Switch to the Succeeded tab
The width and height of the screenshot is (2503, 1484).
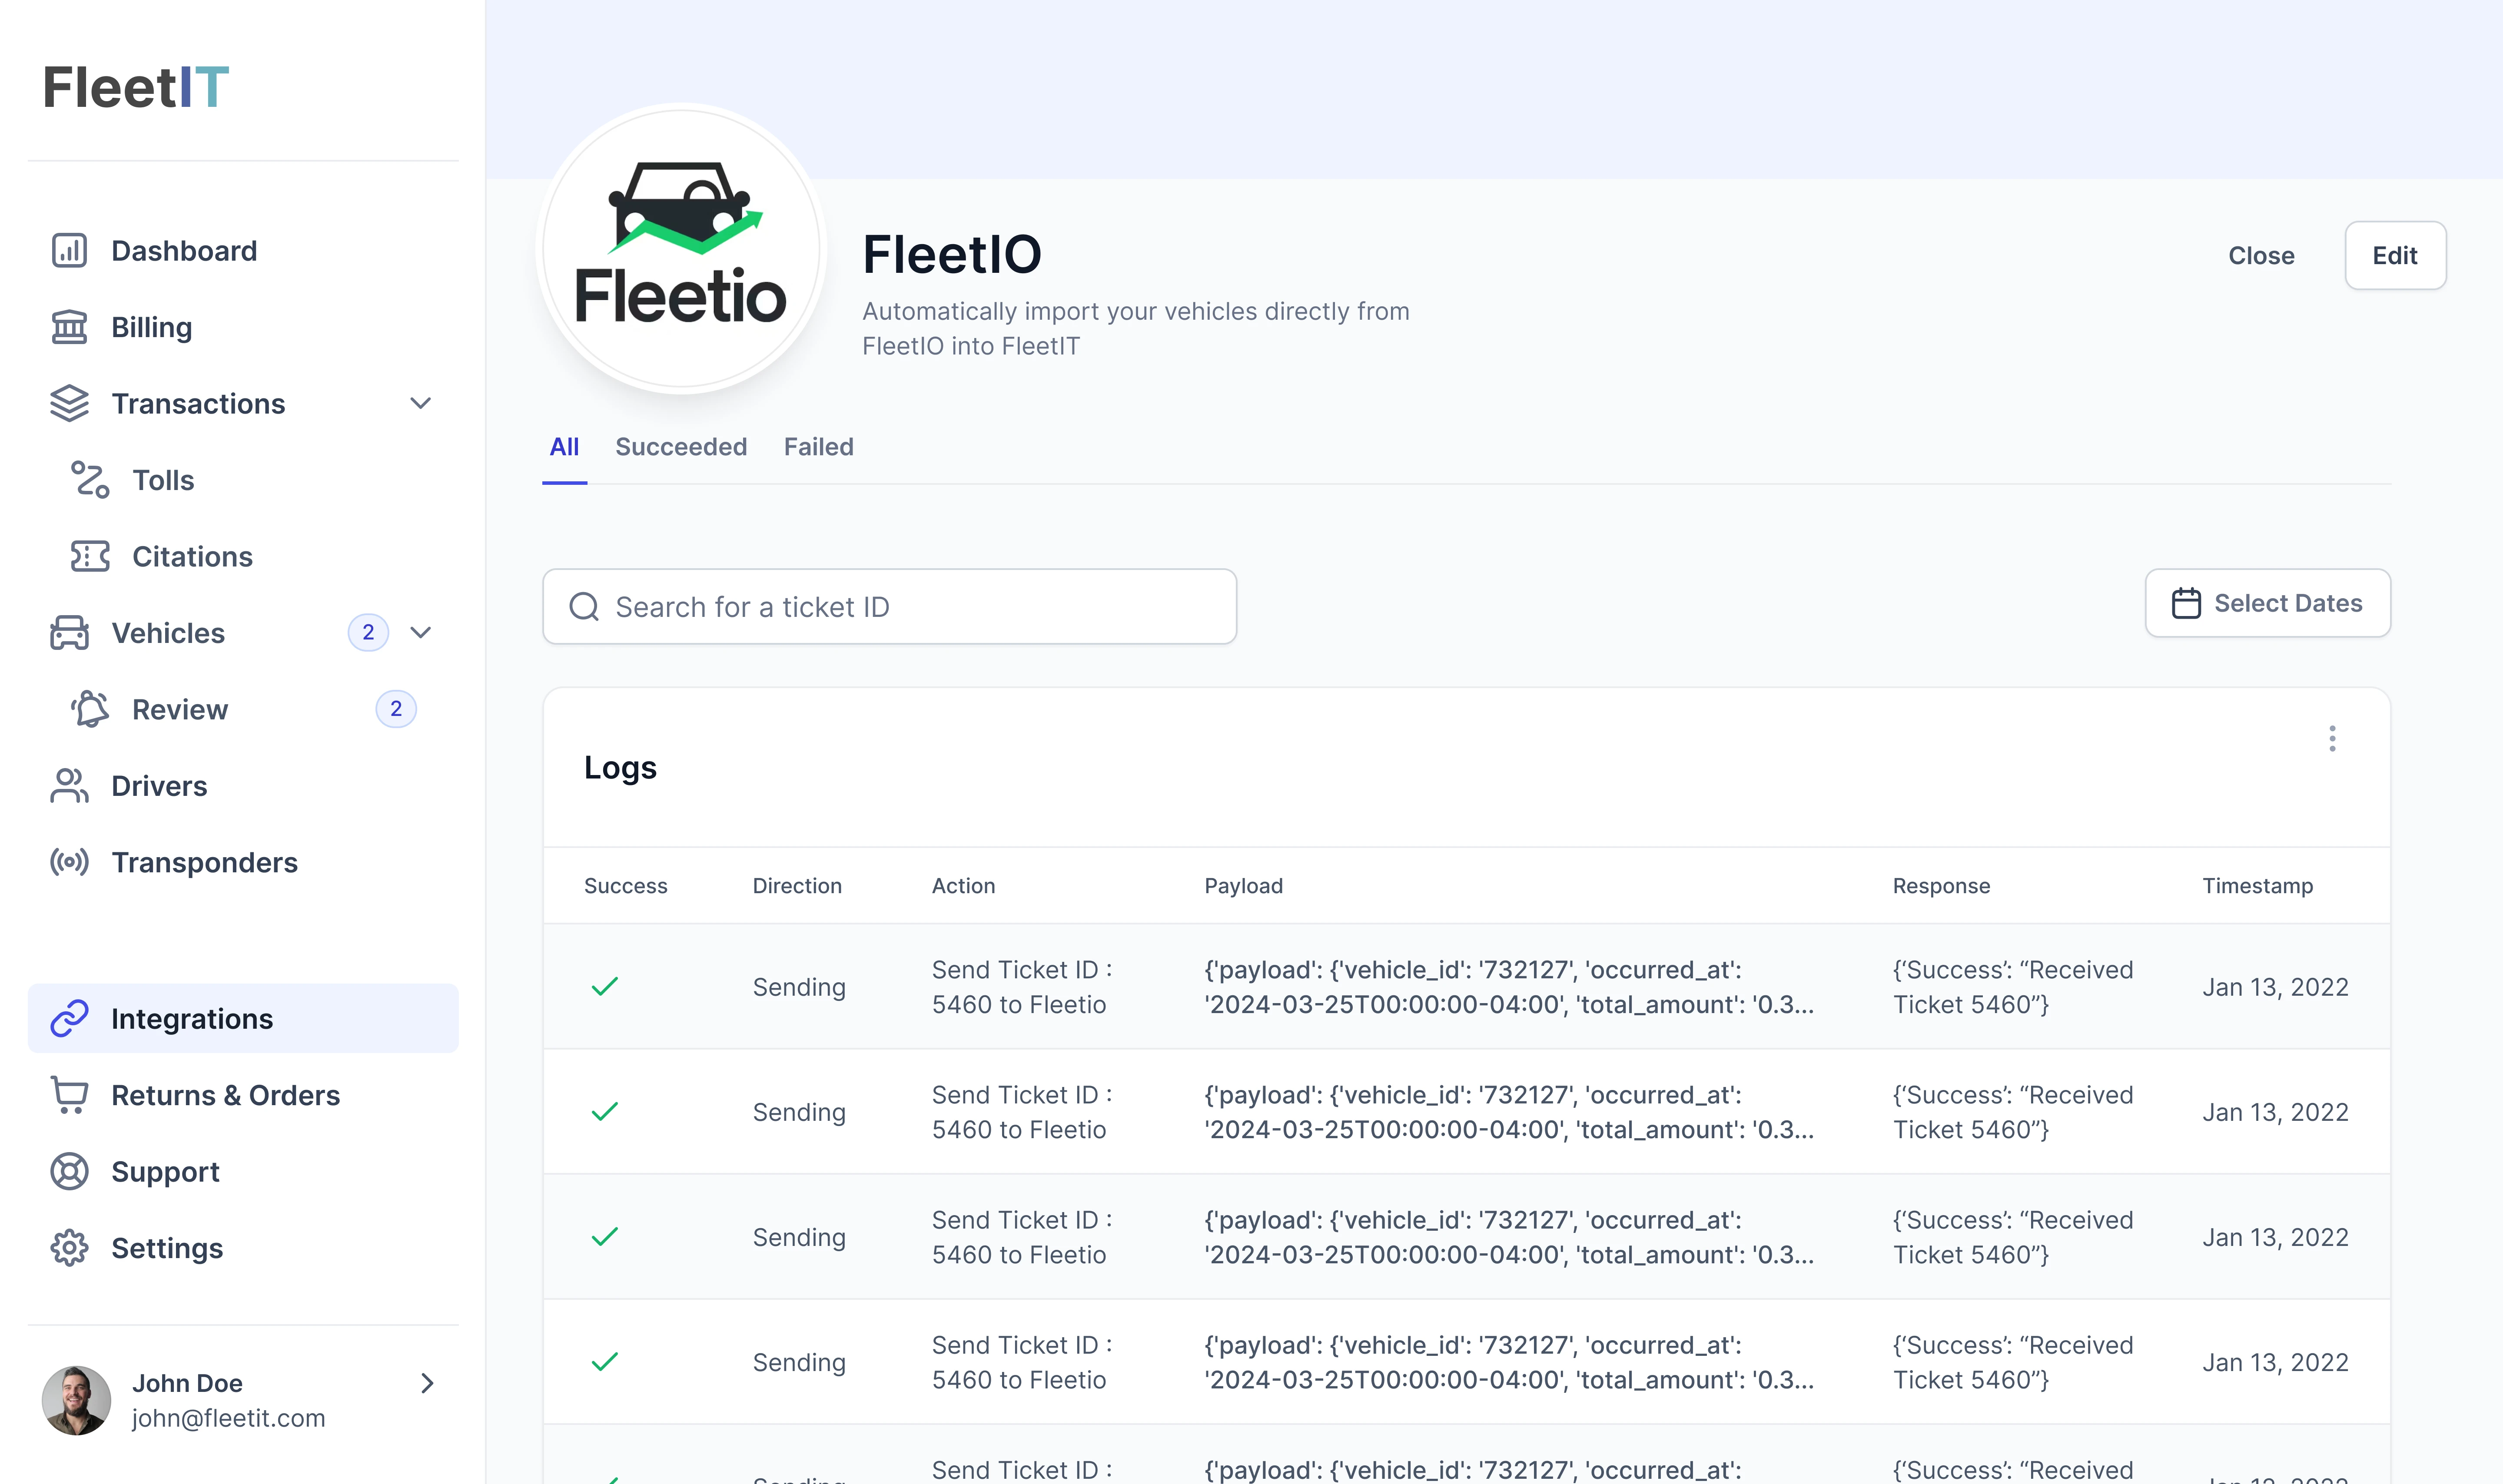pos(681,447)
